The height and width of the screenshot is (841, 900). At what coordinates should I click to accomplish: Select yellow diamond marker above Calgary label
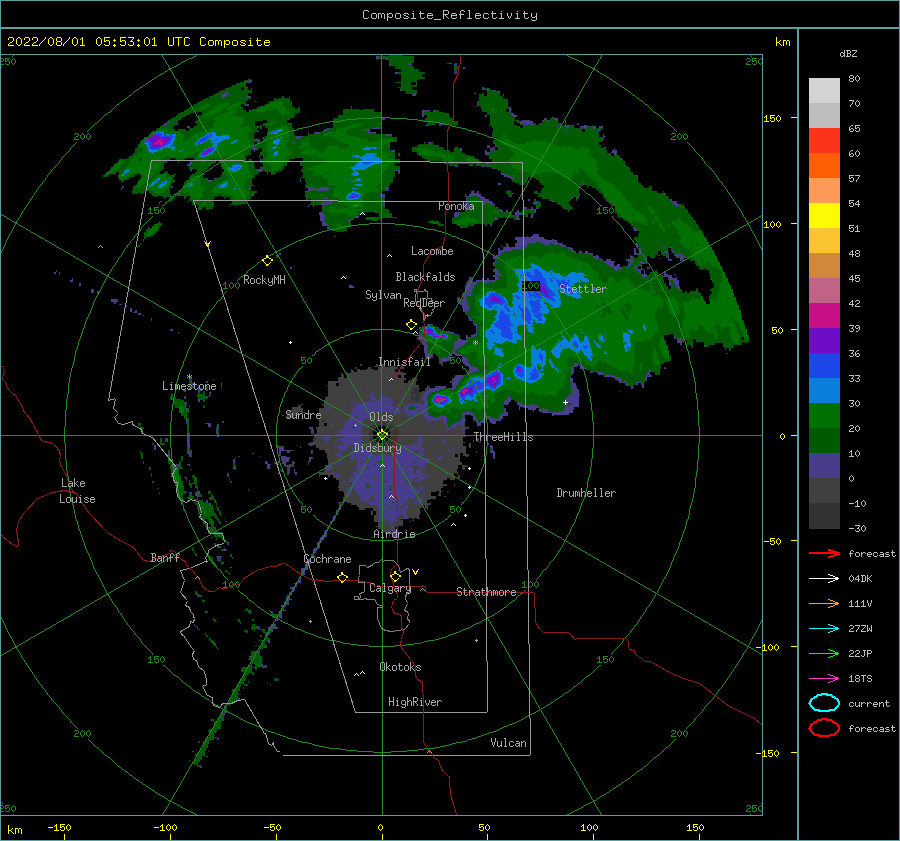pos(395,576)
